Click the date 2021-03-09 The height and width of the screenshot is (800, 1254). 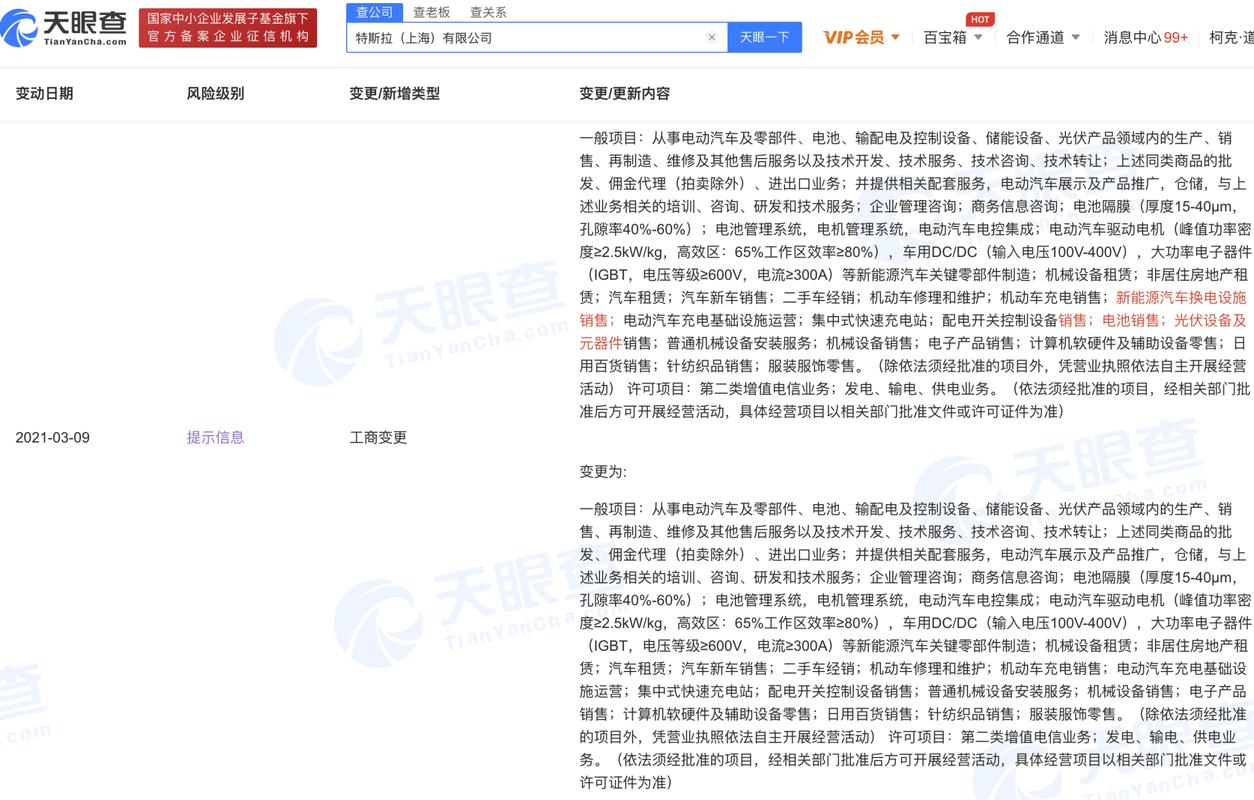pos(52,437)
